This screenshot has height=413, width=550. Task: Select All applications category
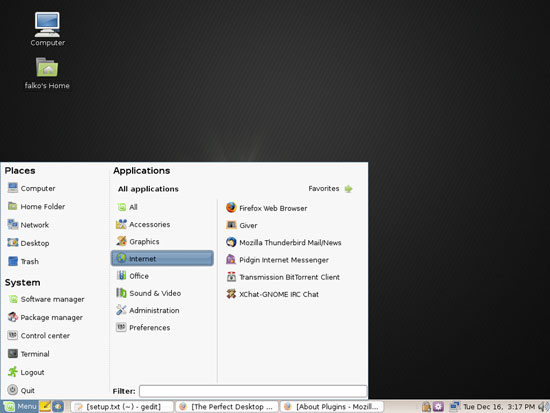(x=162, y=207)
